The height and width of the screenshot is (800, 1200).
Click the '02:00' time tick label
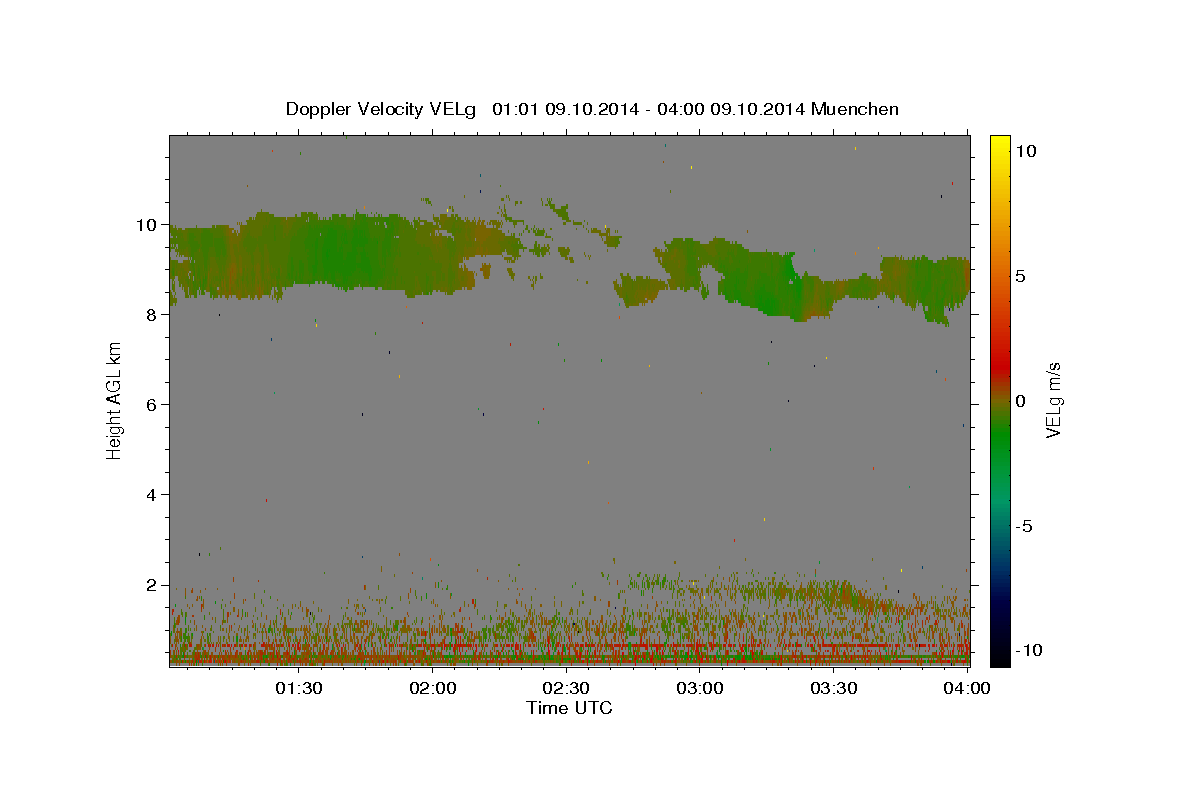(432, 688)
